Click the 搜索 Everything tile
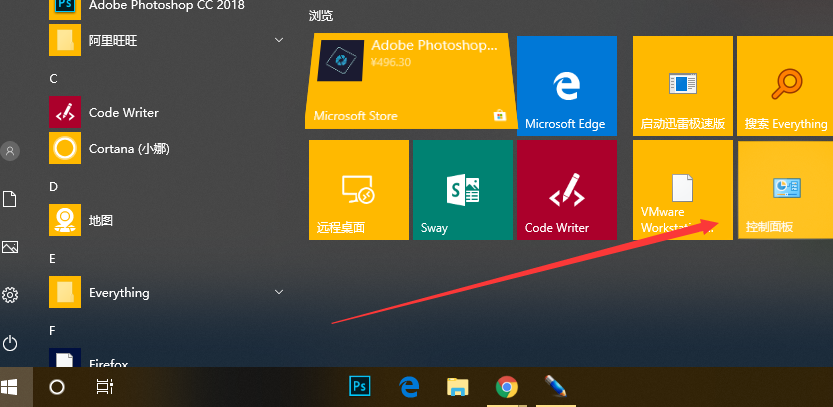Screen dimensions: 833x407 tap(785, 85)
